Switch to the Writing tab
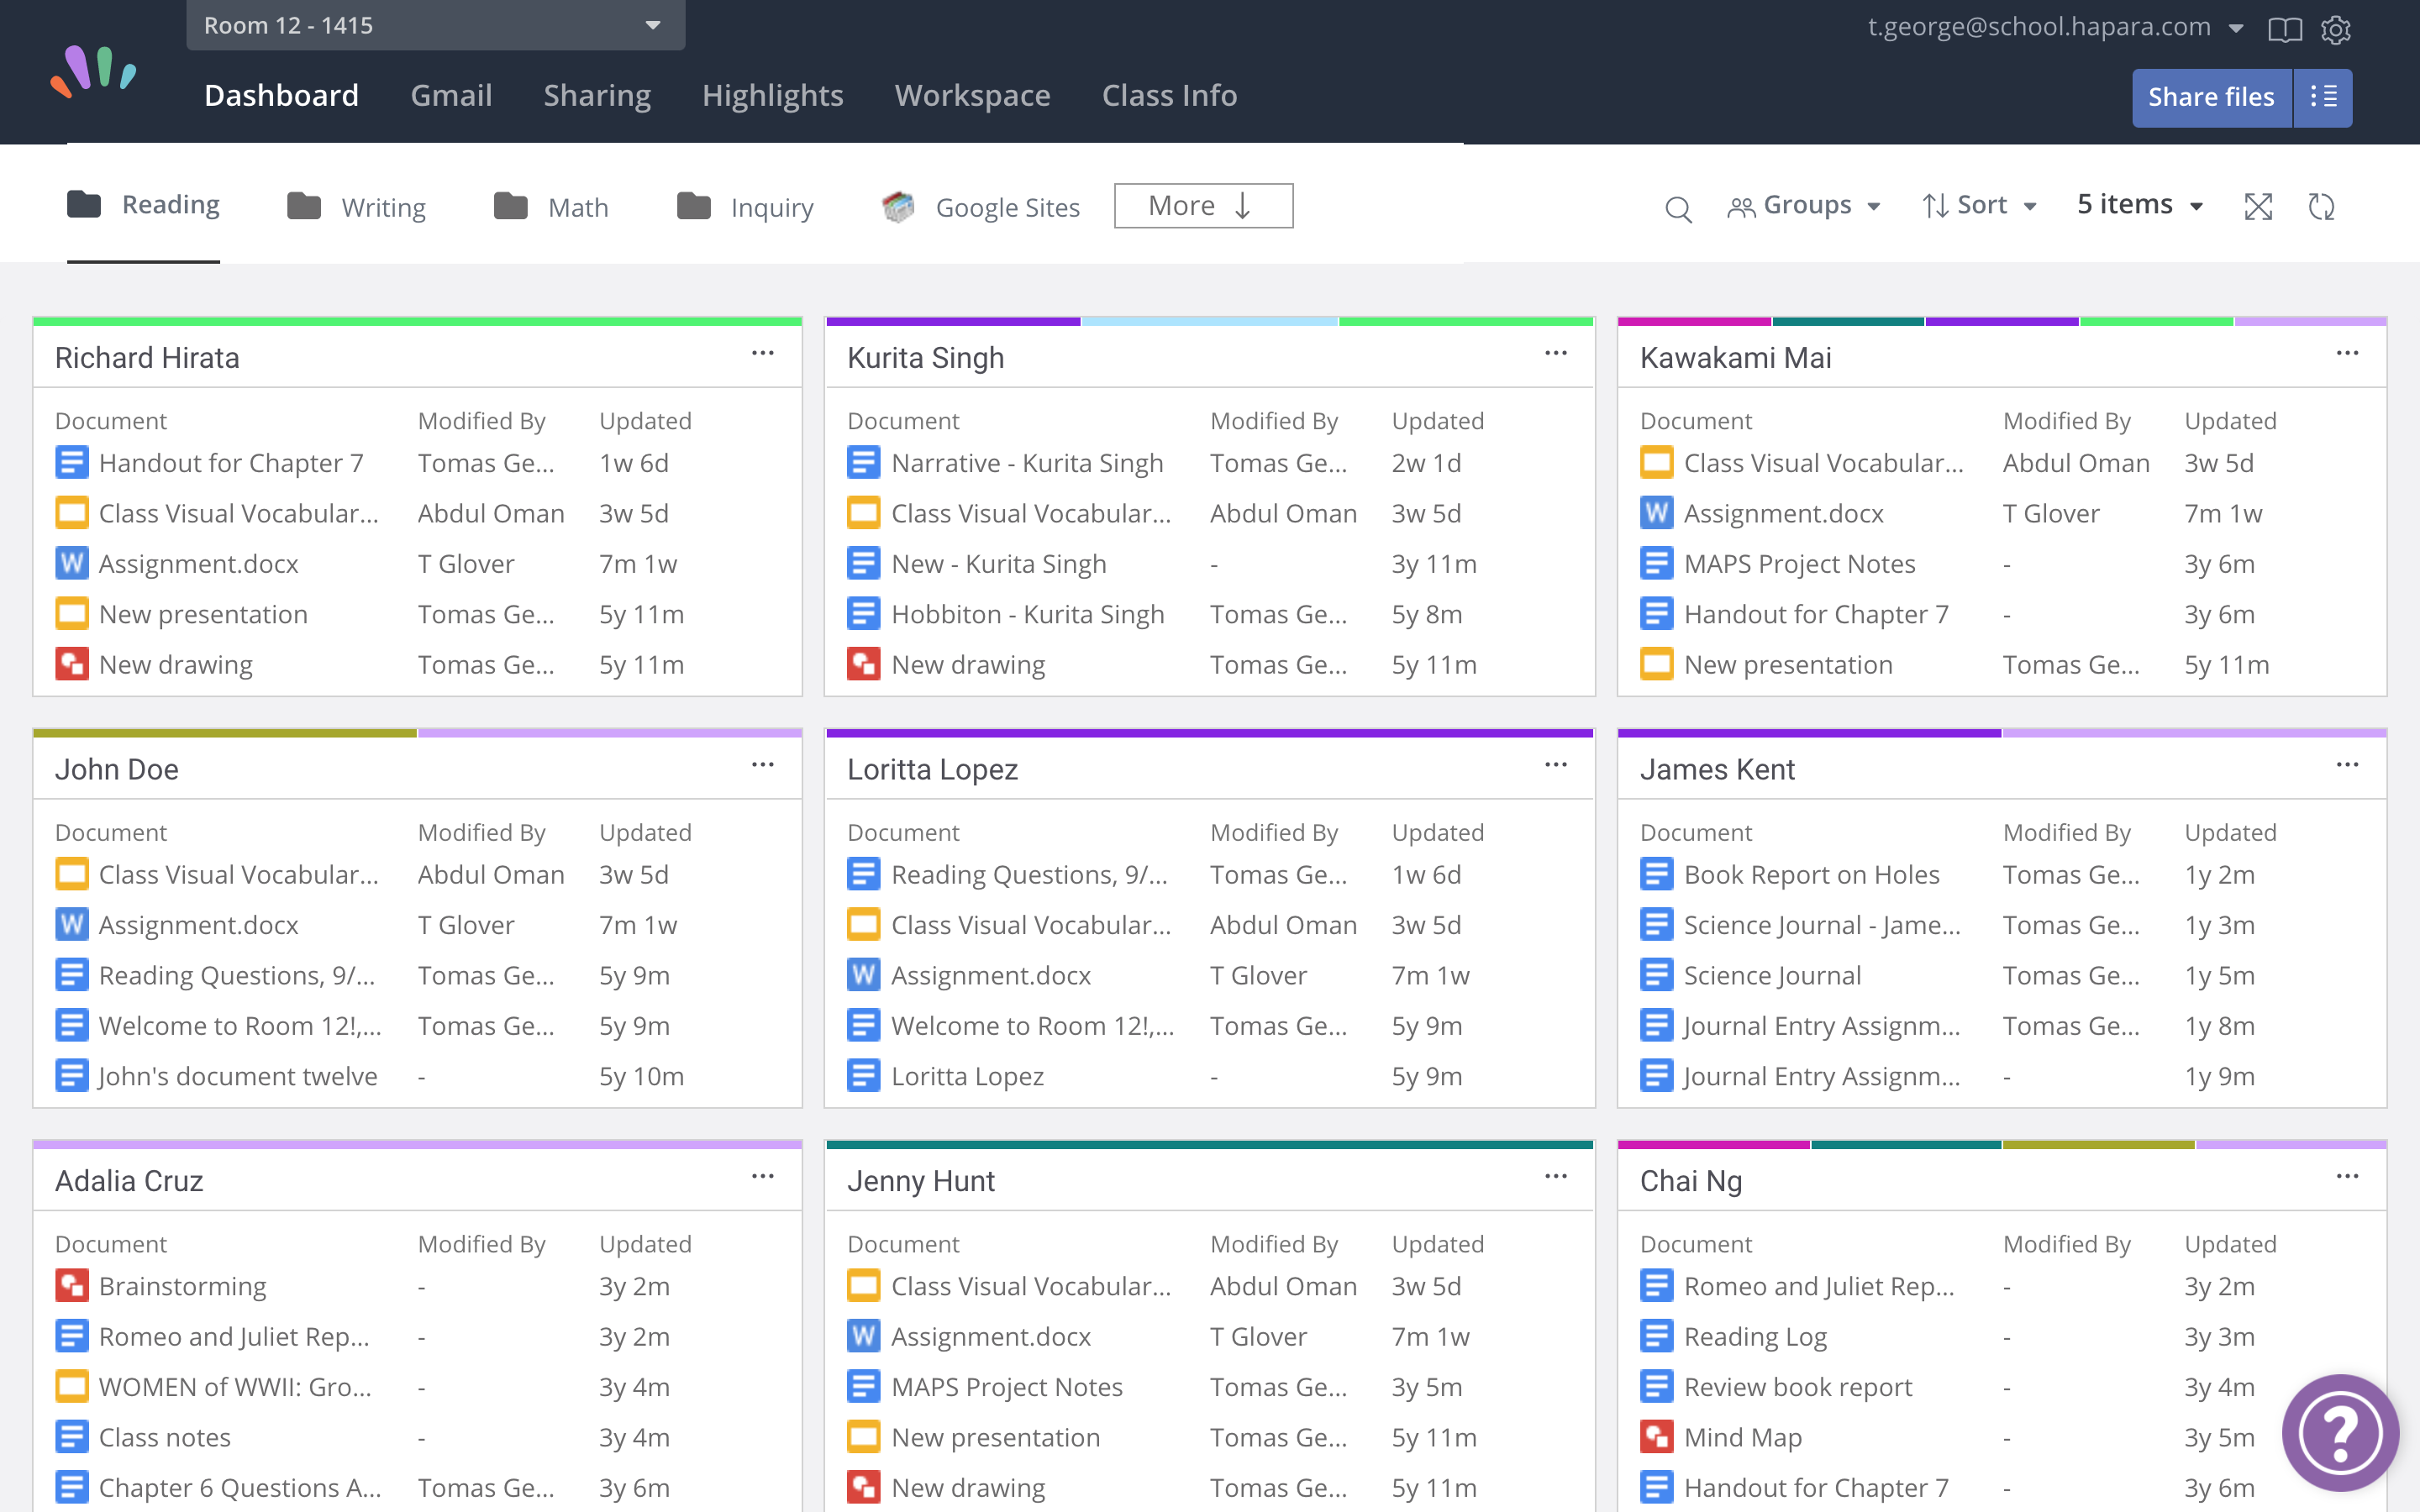 pyautogui.click(x=384, y=207)
